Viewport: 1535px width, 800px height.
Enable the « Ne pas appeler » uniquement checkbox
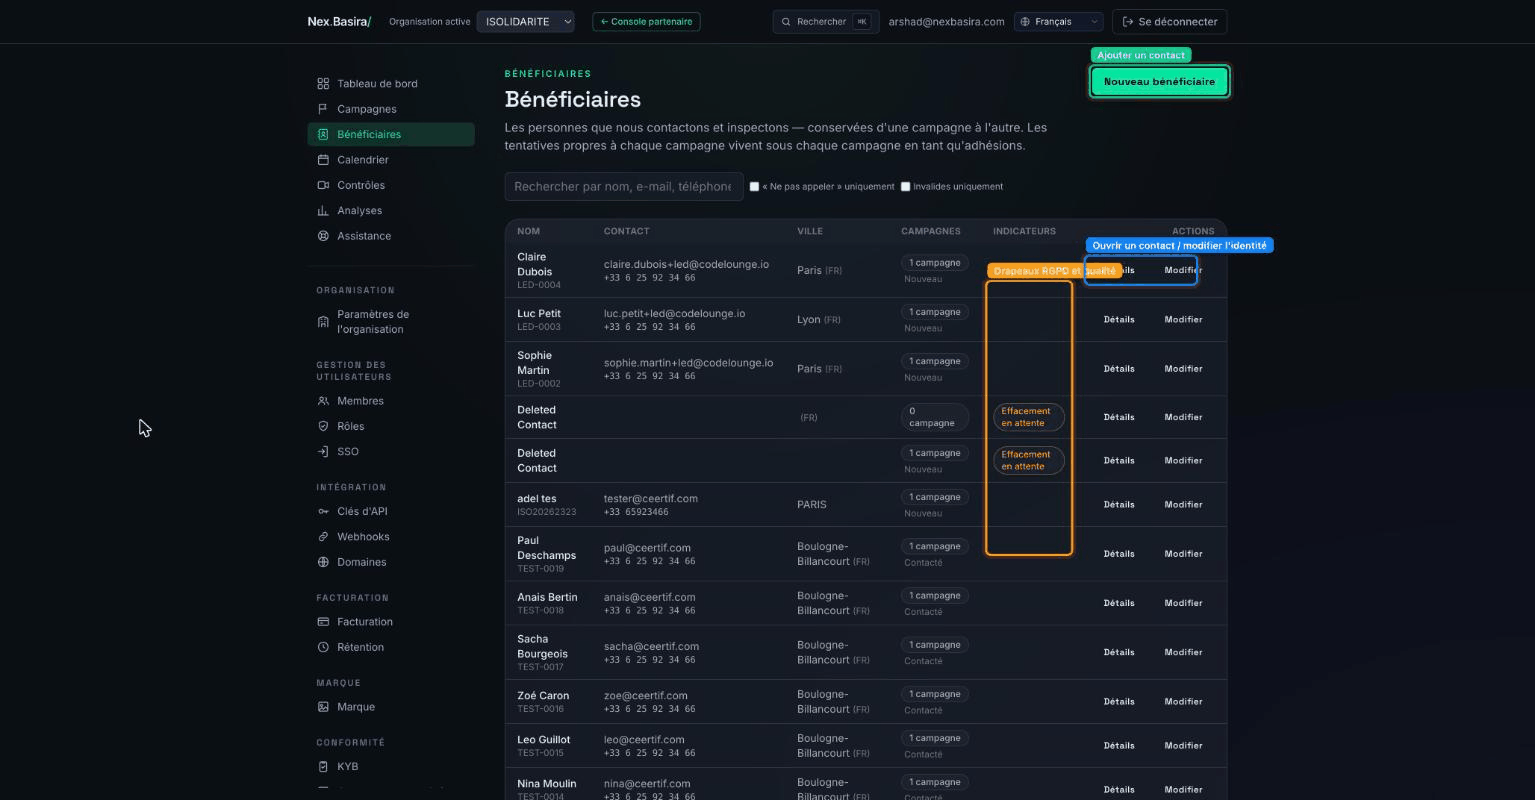(x=754, y=187)
